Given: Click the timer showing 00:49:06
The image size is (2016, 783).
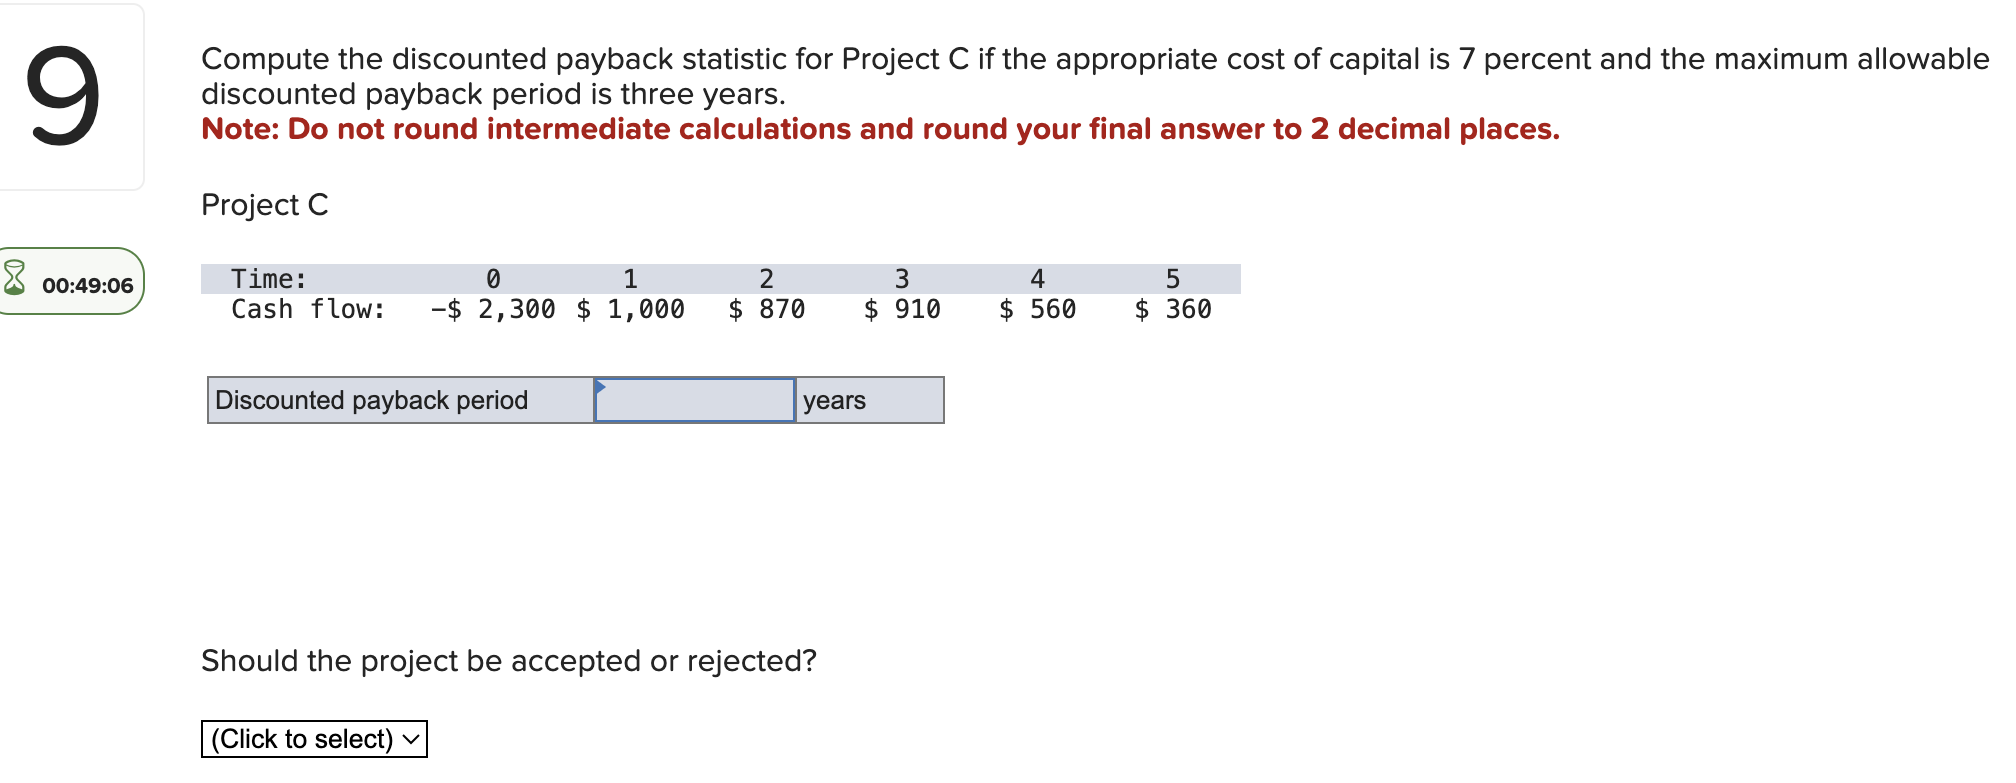Looking at the screenshot, I should coord(87,283).
